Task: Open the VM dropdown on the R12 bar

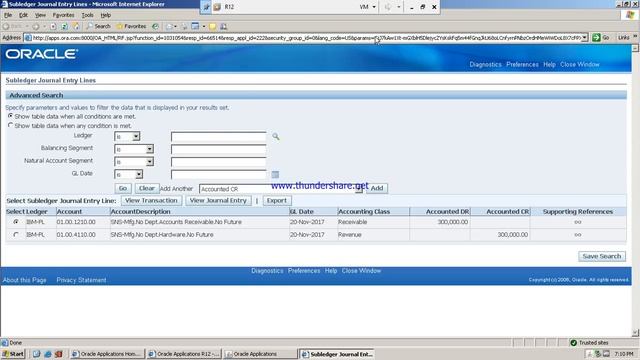Action: tap(367, 7)
